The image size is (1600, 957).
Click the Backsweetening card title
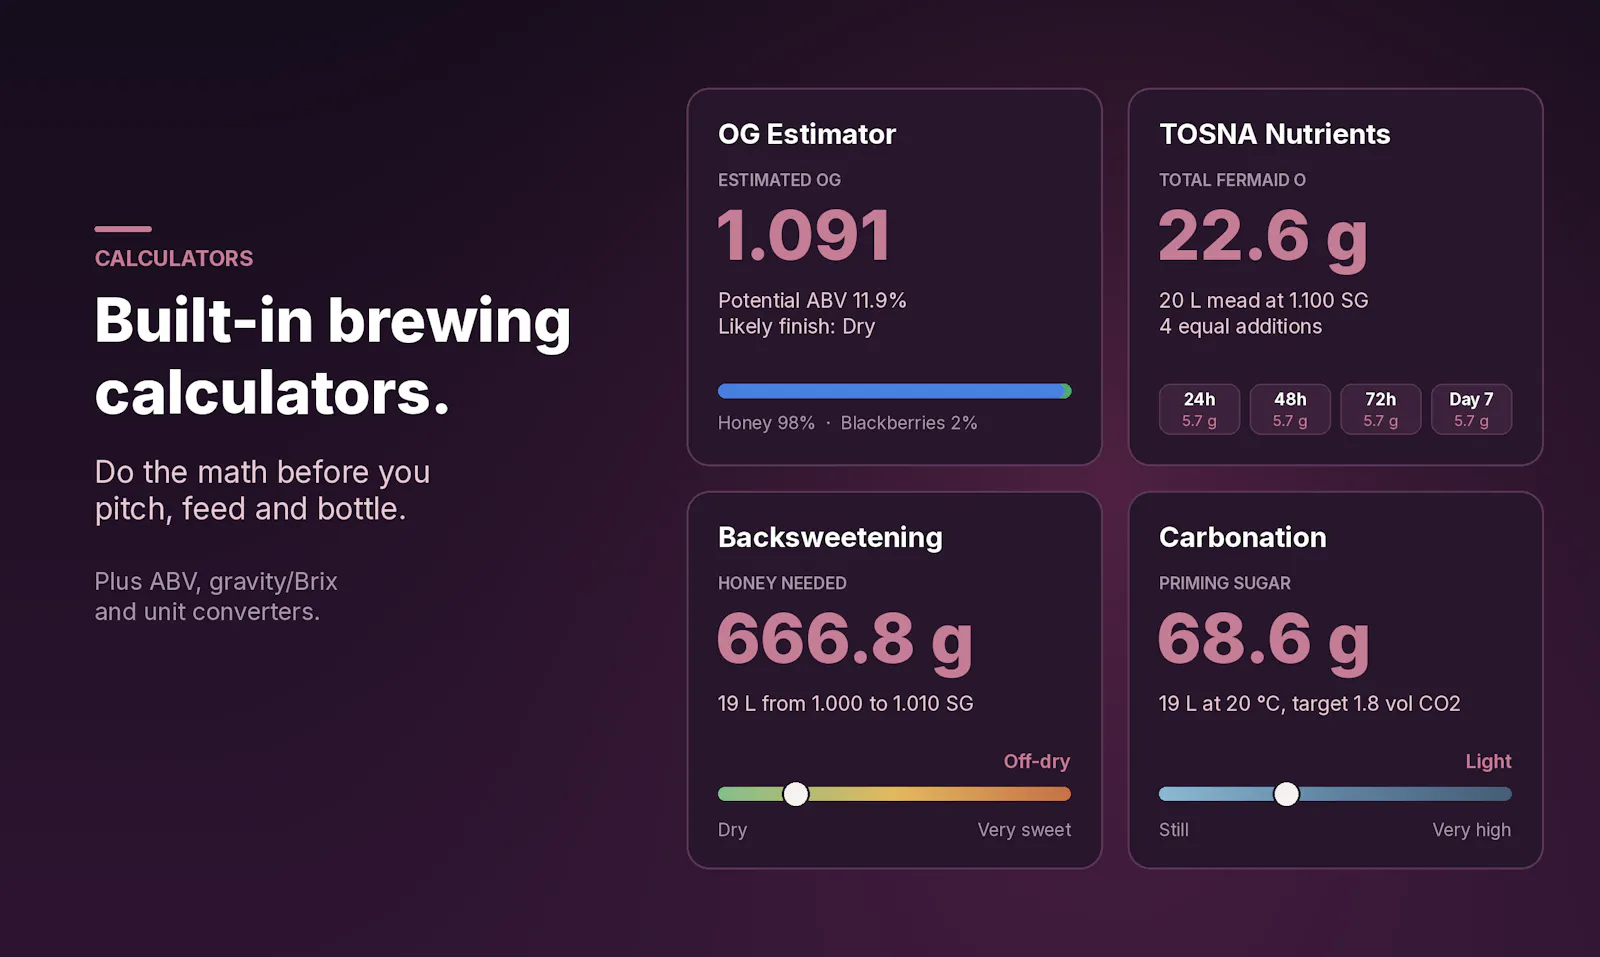[x=830, y=537]
